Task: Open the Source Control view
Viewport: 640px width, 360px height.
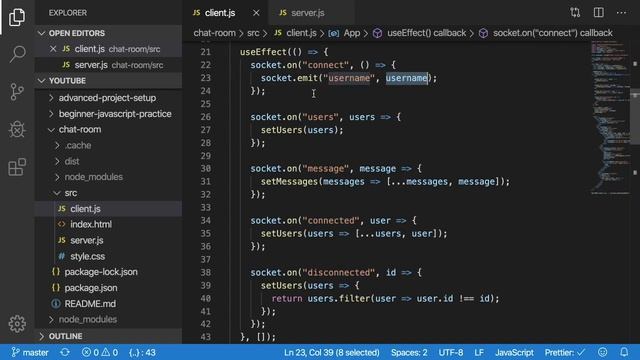Action: coord(17,92)
